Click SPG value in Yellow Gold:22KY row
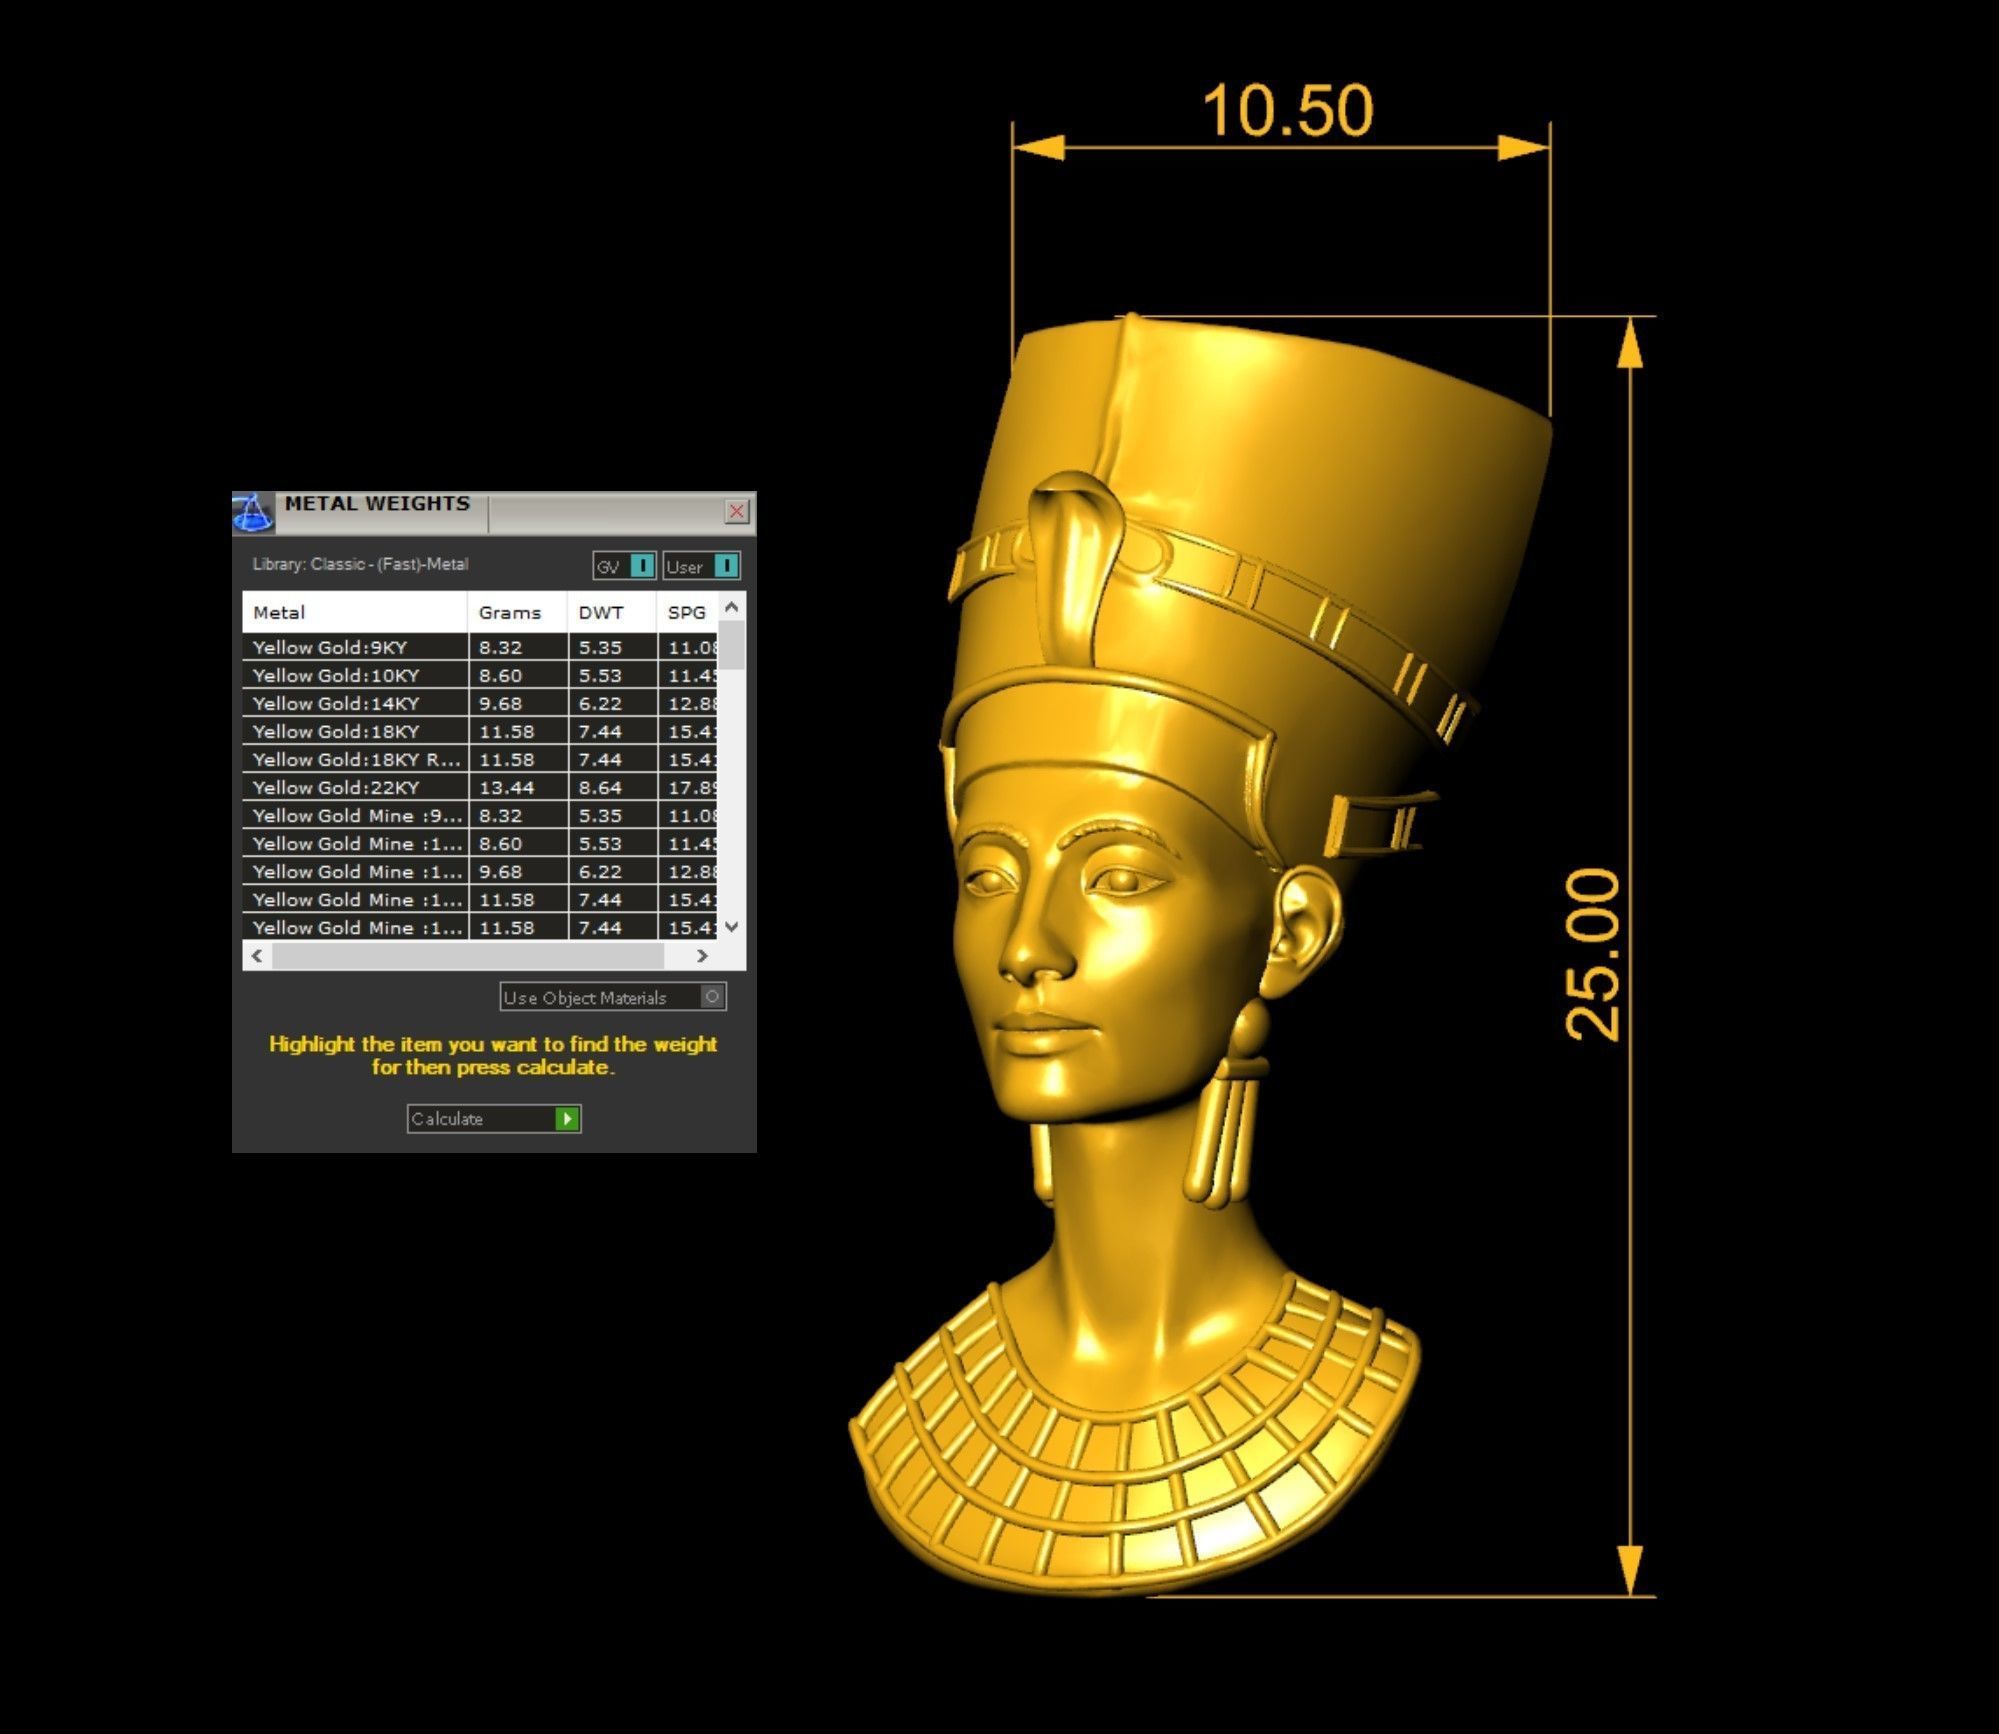The image size is (1999, 1734). 692,787
